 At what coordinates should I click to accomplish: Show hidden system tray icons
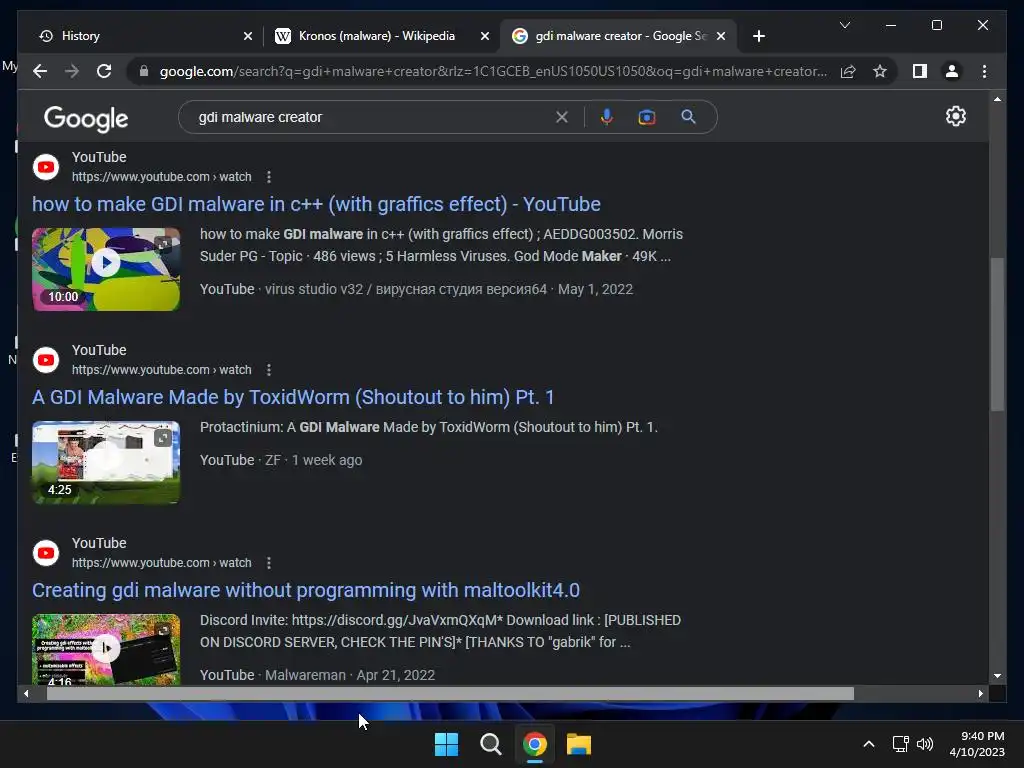pos(869,744)
